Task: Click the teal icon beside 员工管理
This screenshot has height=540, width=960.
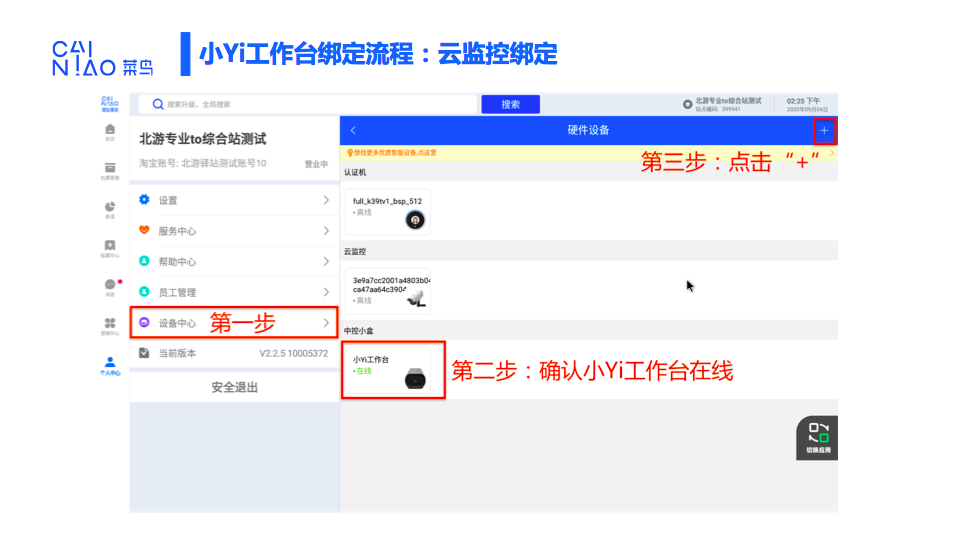Action: tap(144, 291)
